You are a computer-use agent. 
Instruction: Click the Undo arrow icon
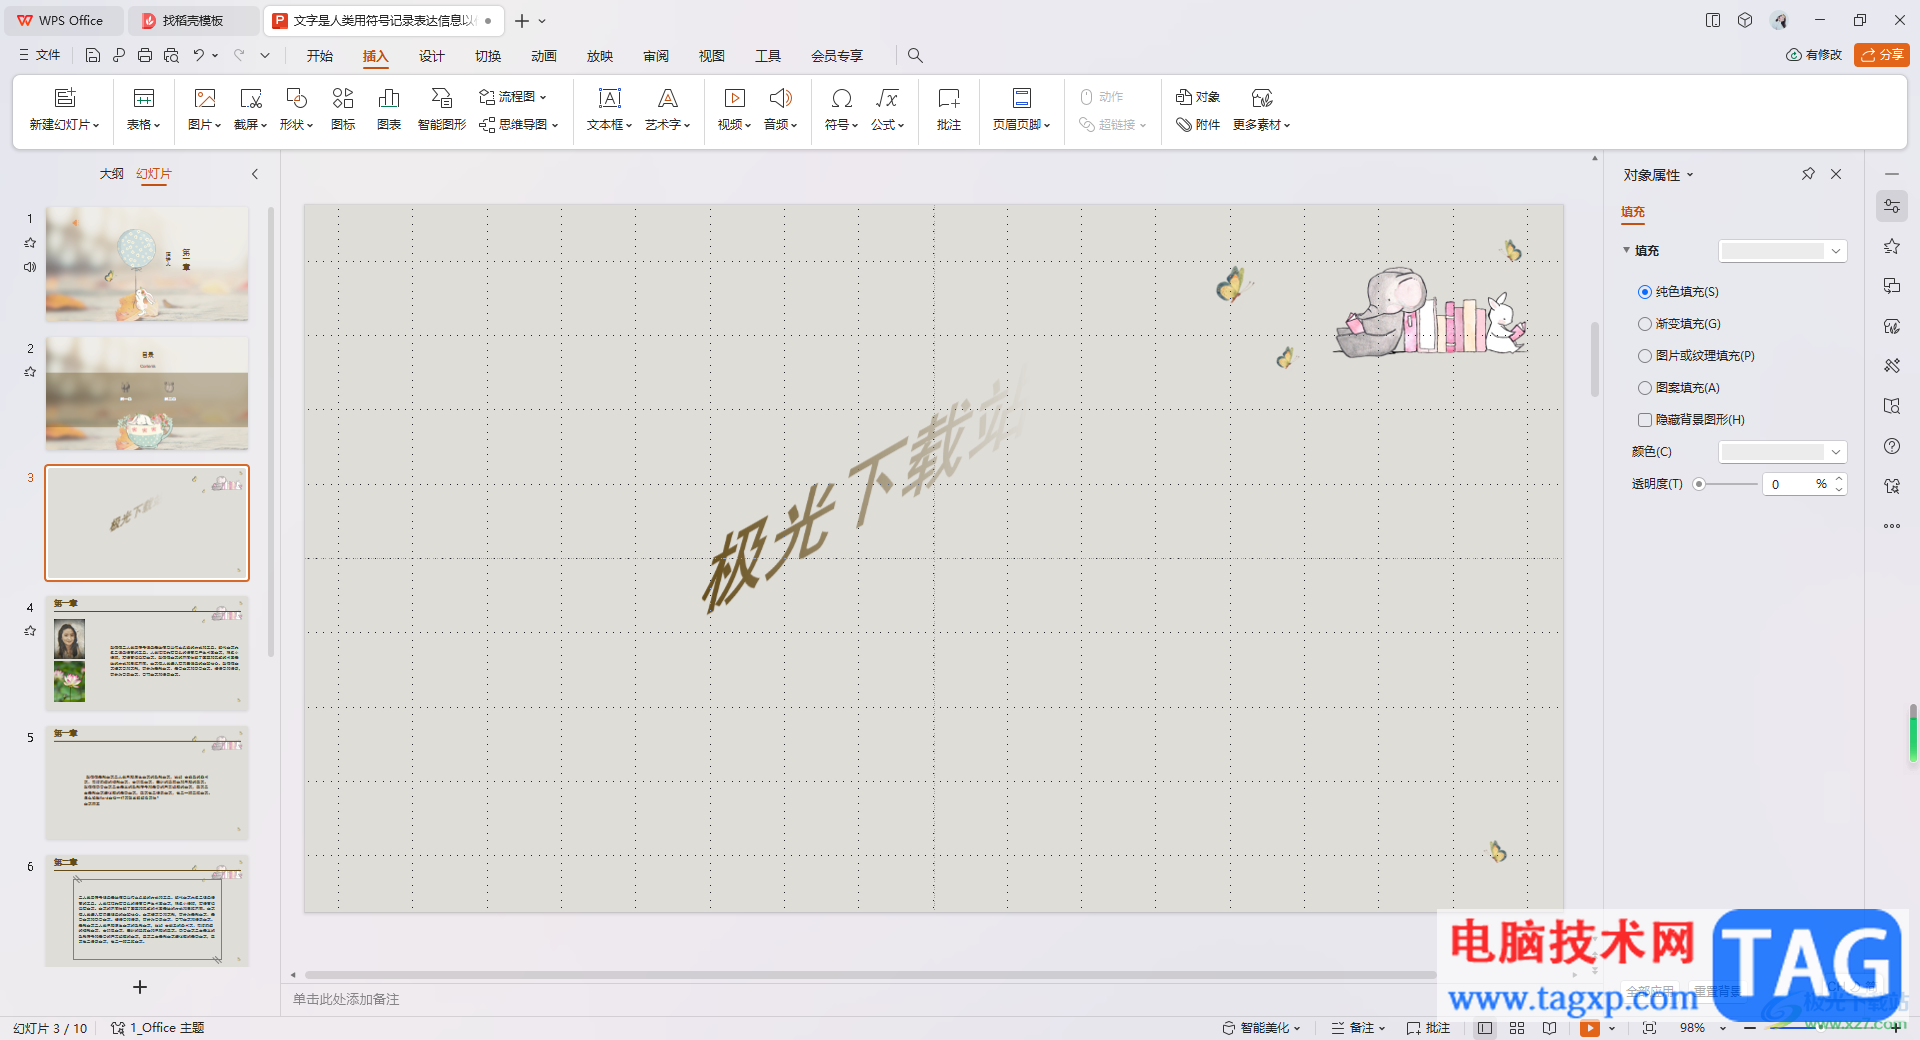click(x=199, y=56)
